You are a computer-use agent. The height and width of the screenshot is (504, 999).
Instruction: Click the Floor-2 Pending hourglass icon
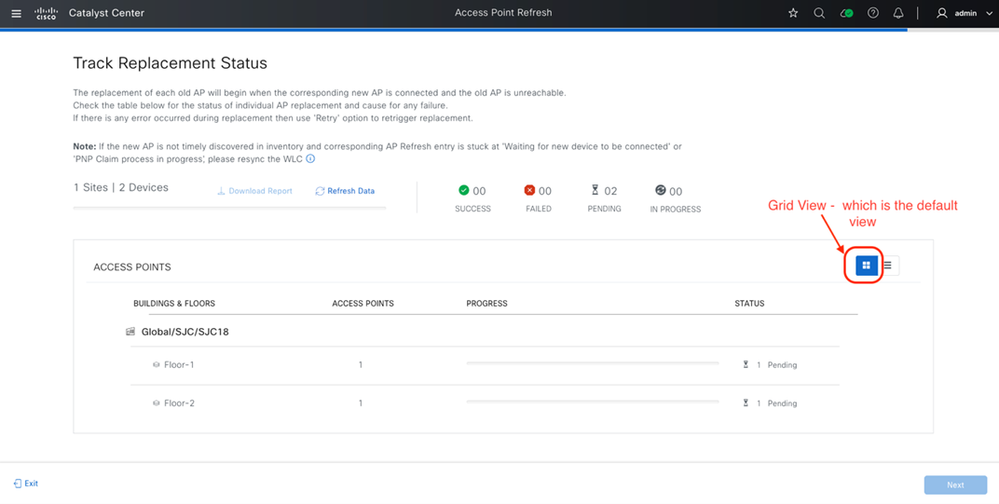[745, 403]
